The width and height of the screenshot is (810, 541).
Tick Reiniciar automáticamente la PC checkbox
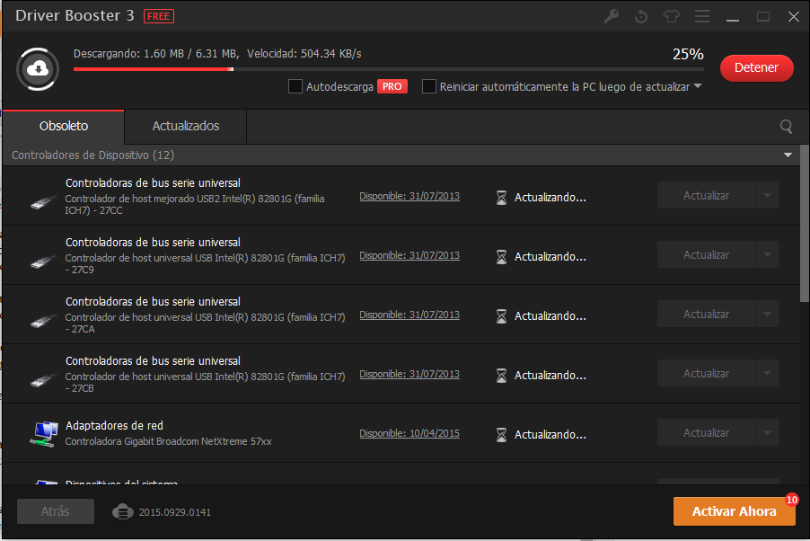[x=429, y=86]
